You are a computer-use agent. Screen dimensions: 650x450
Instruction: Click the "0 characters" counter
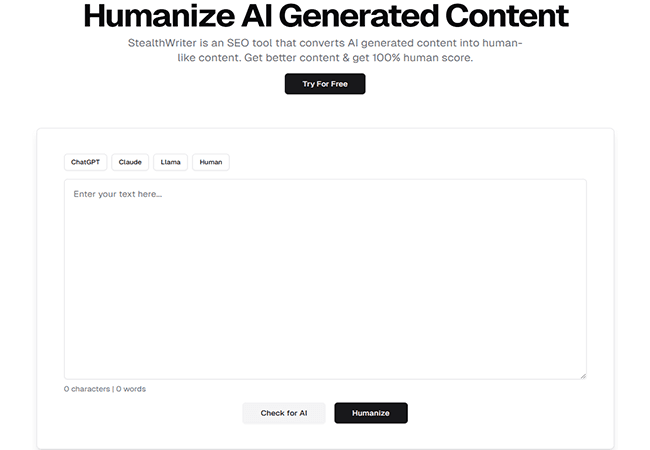(x=87, y=389)
